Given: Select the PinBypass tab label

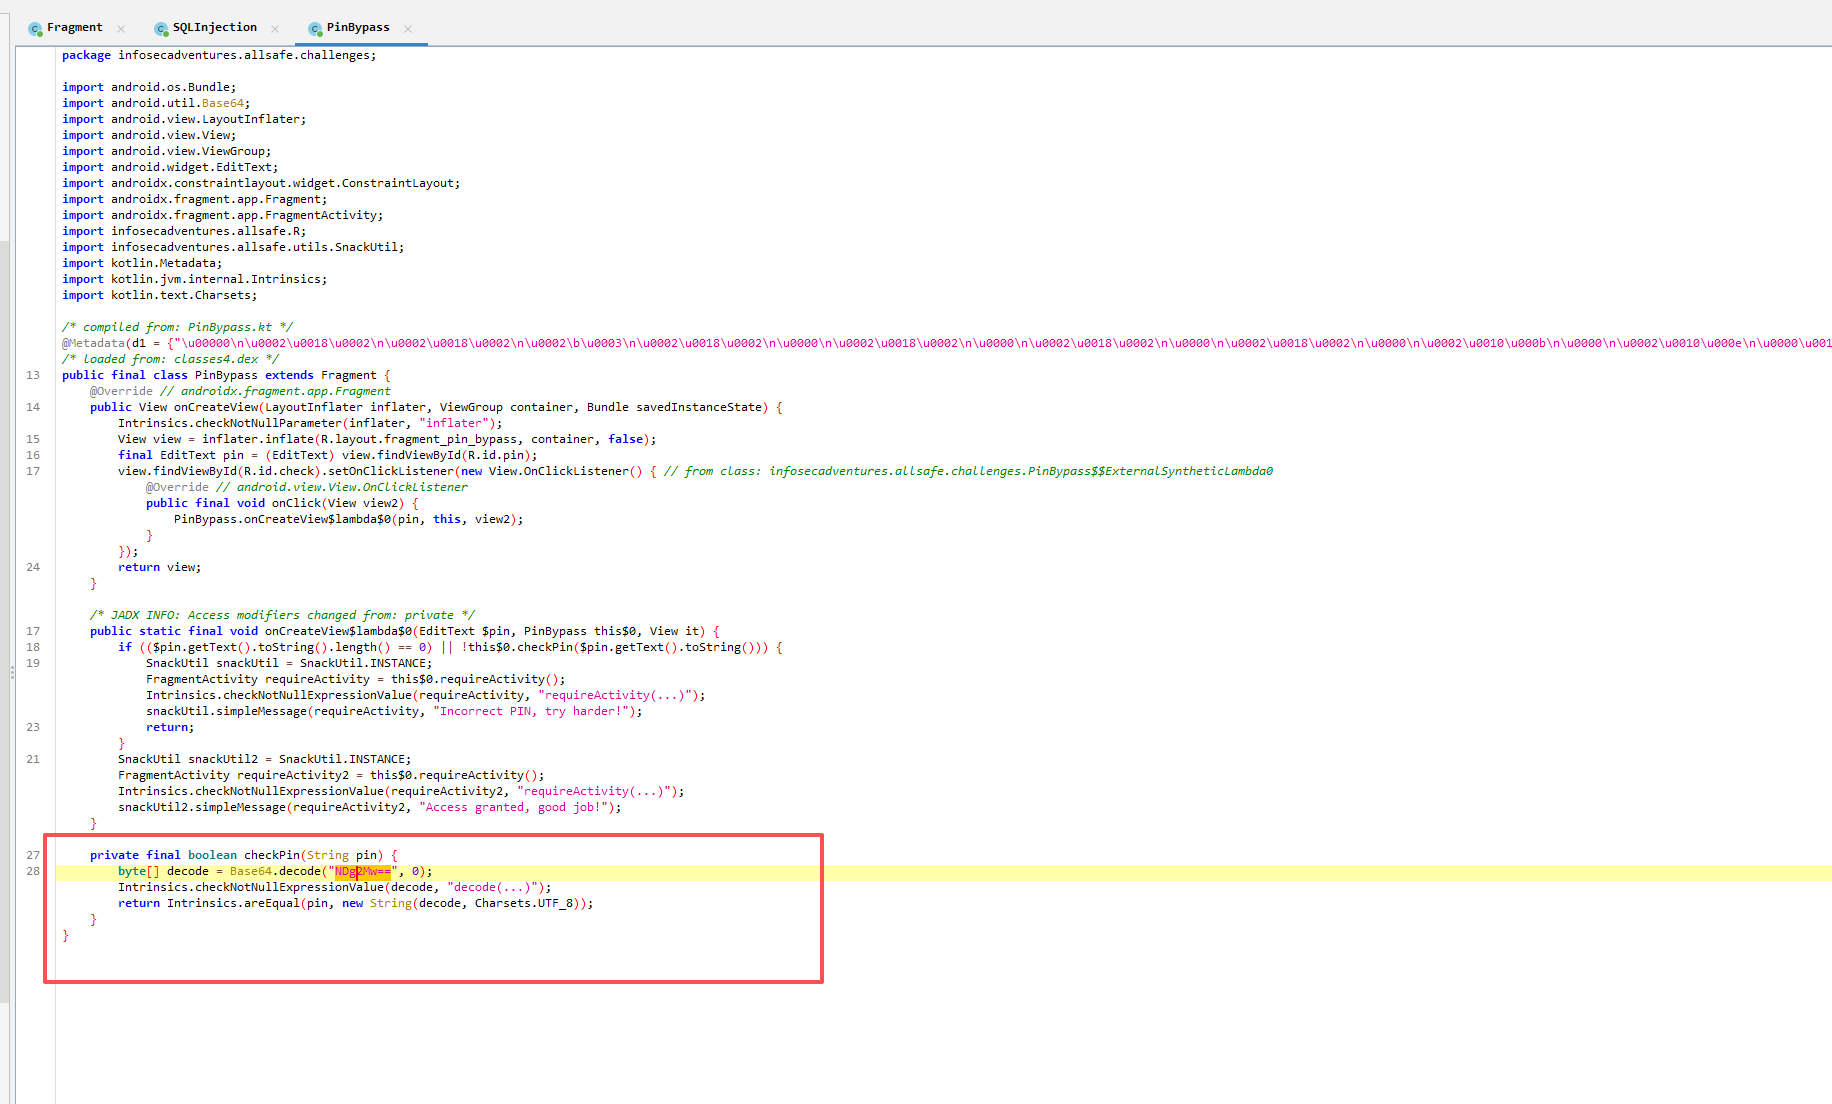Looking at the screenshot, I should coord(357,28).
